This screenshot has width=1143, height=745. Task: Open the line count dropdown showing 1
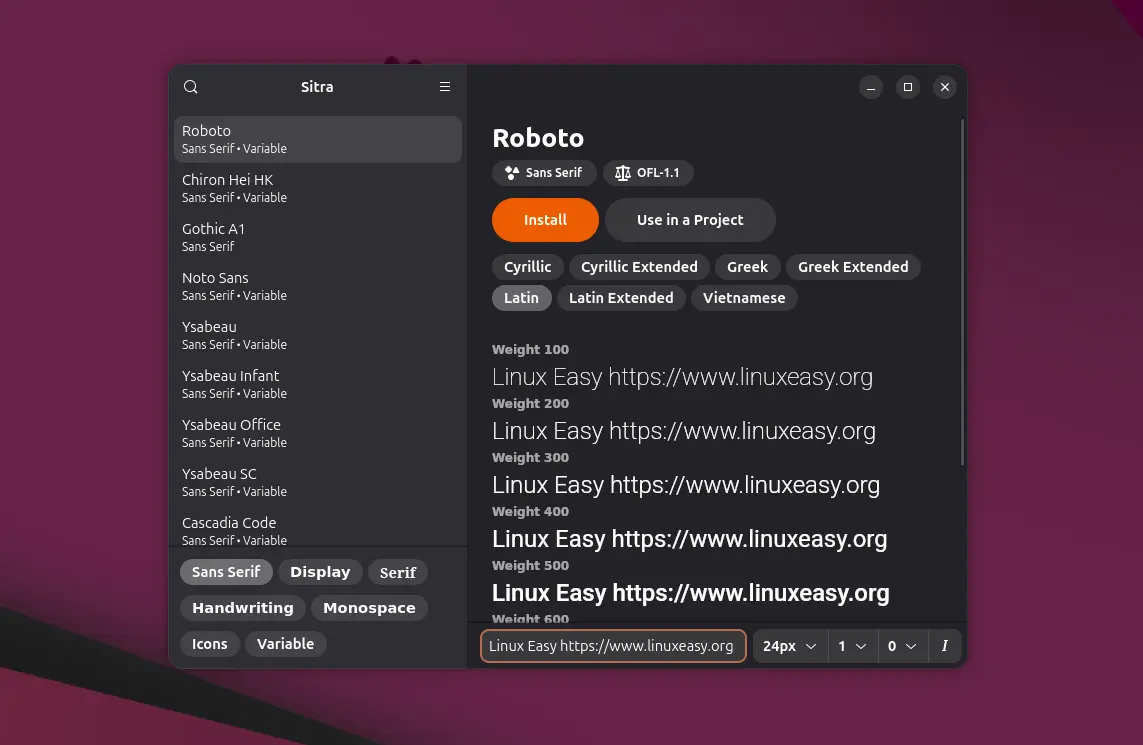click(x=852, y=645)
